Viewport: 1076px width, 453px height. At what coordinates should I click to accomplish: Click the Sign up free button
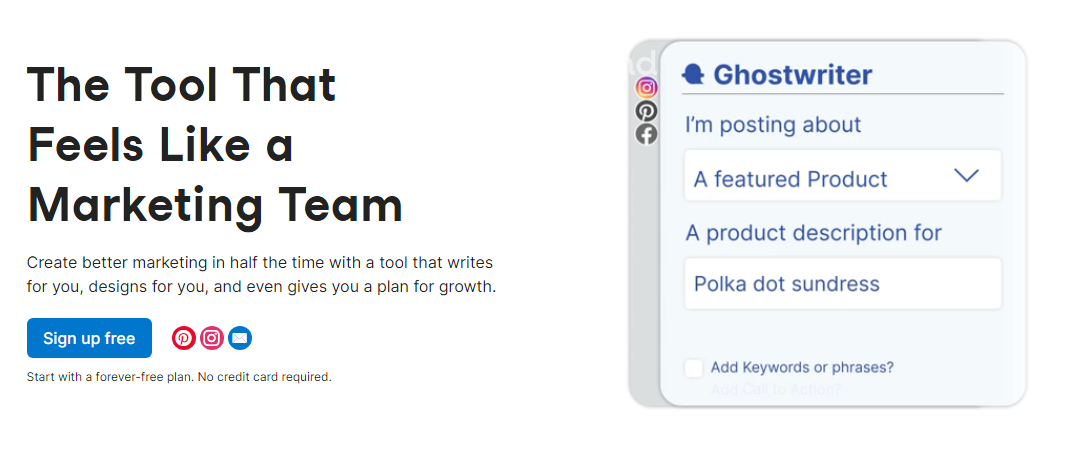(89, 338)
